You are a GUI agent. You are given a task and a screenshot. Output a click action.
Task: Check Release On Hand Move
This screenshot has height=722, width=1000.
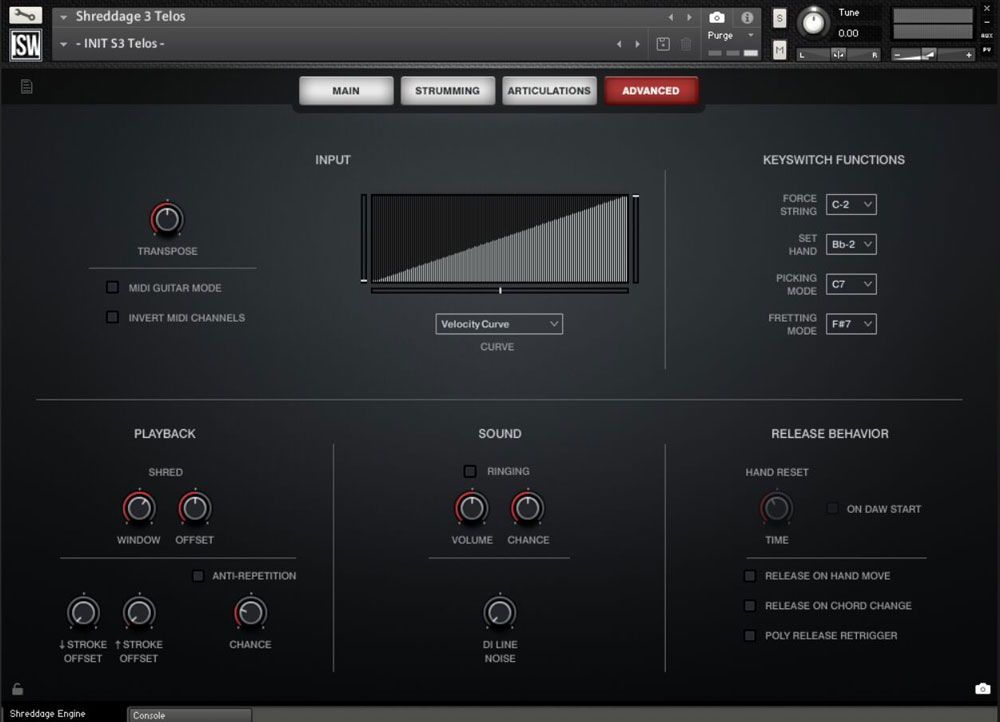[x=750, y=576]
